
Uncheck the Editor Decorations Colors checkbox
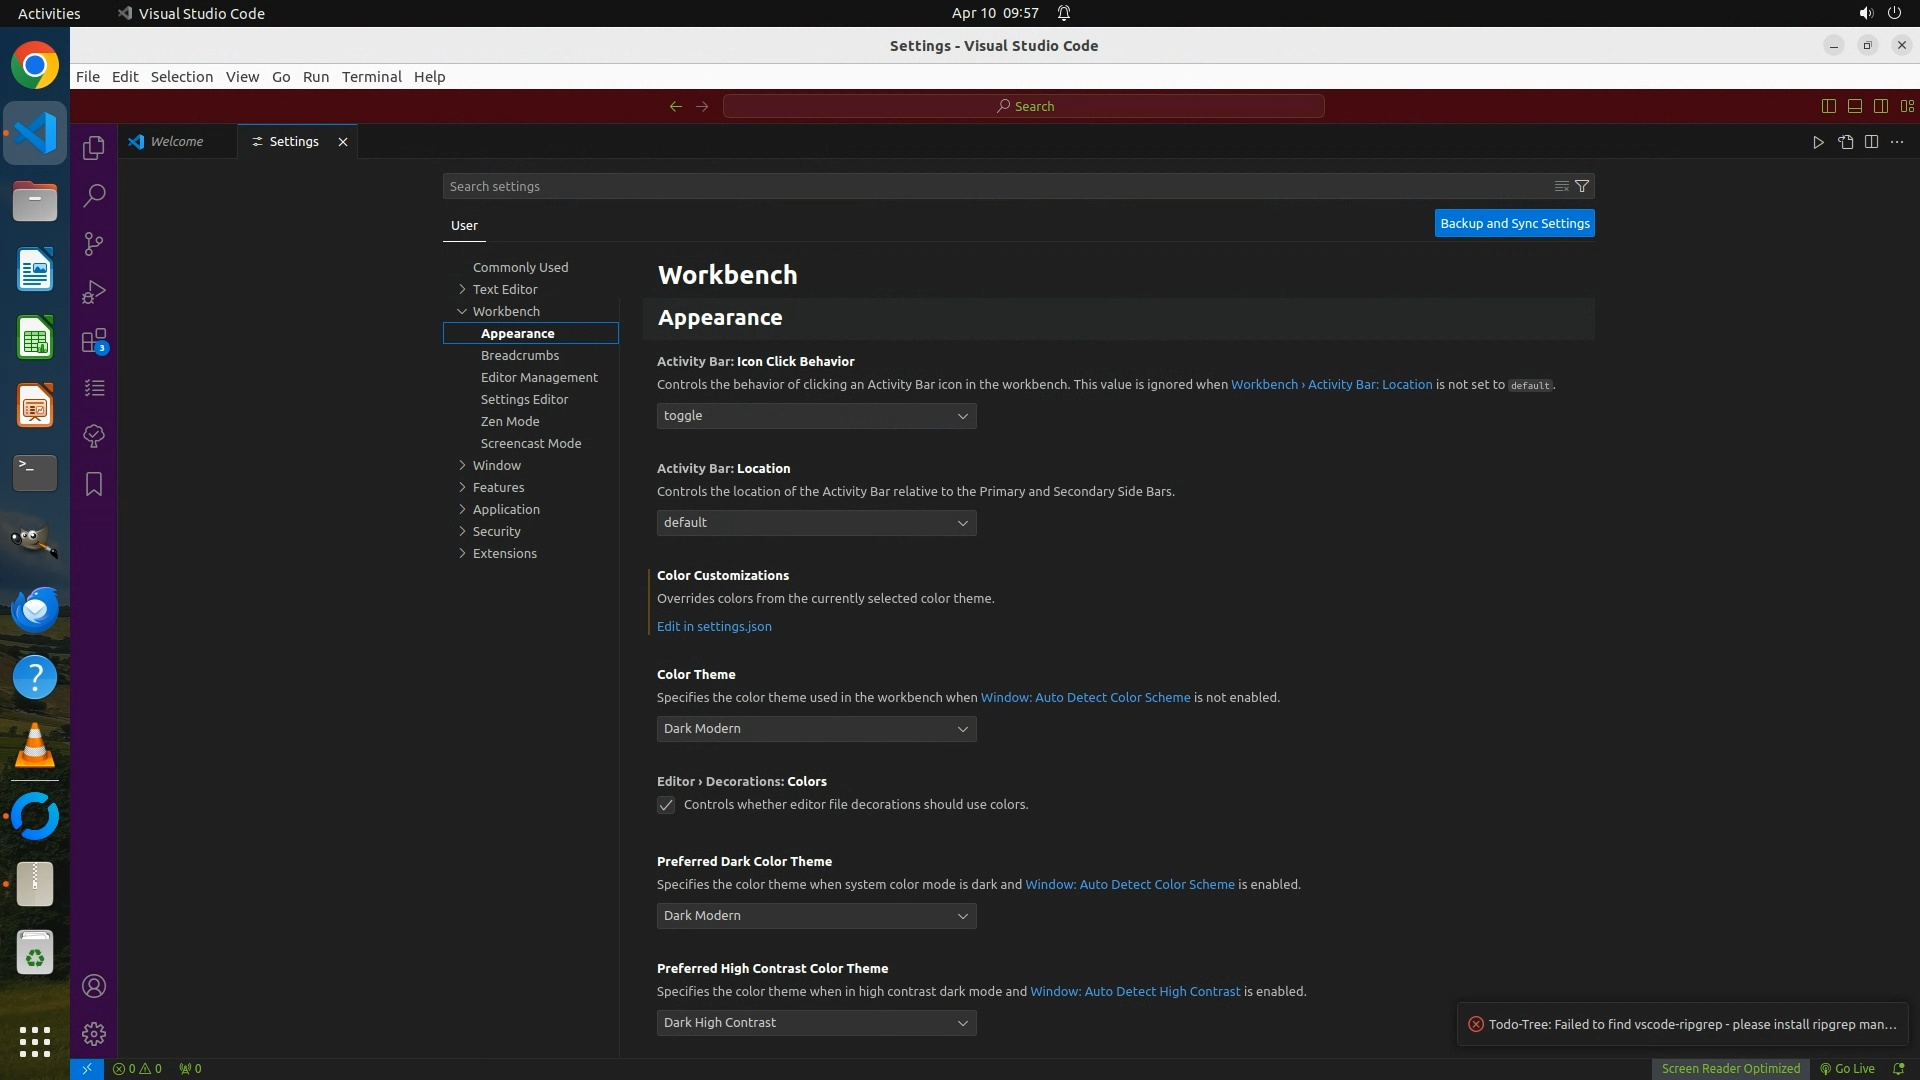(x=666, y=805)
